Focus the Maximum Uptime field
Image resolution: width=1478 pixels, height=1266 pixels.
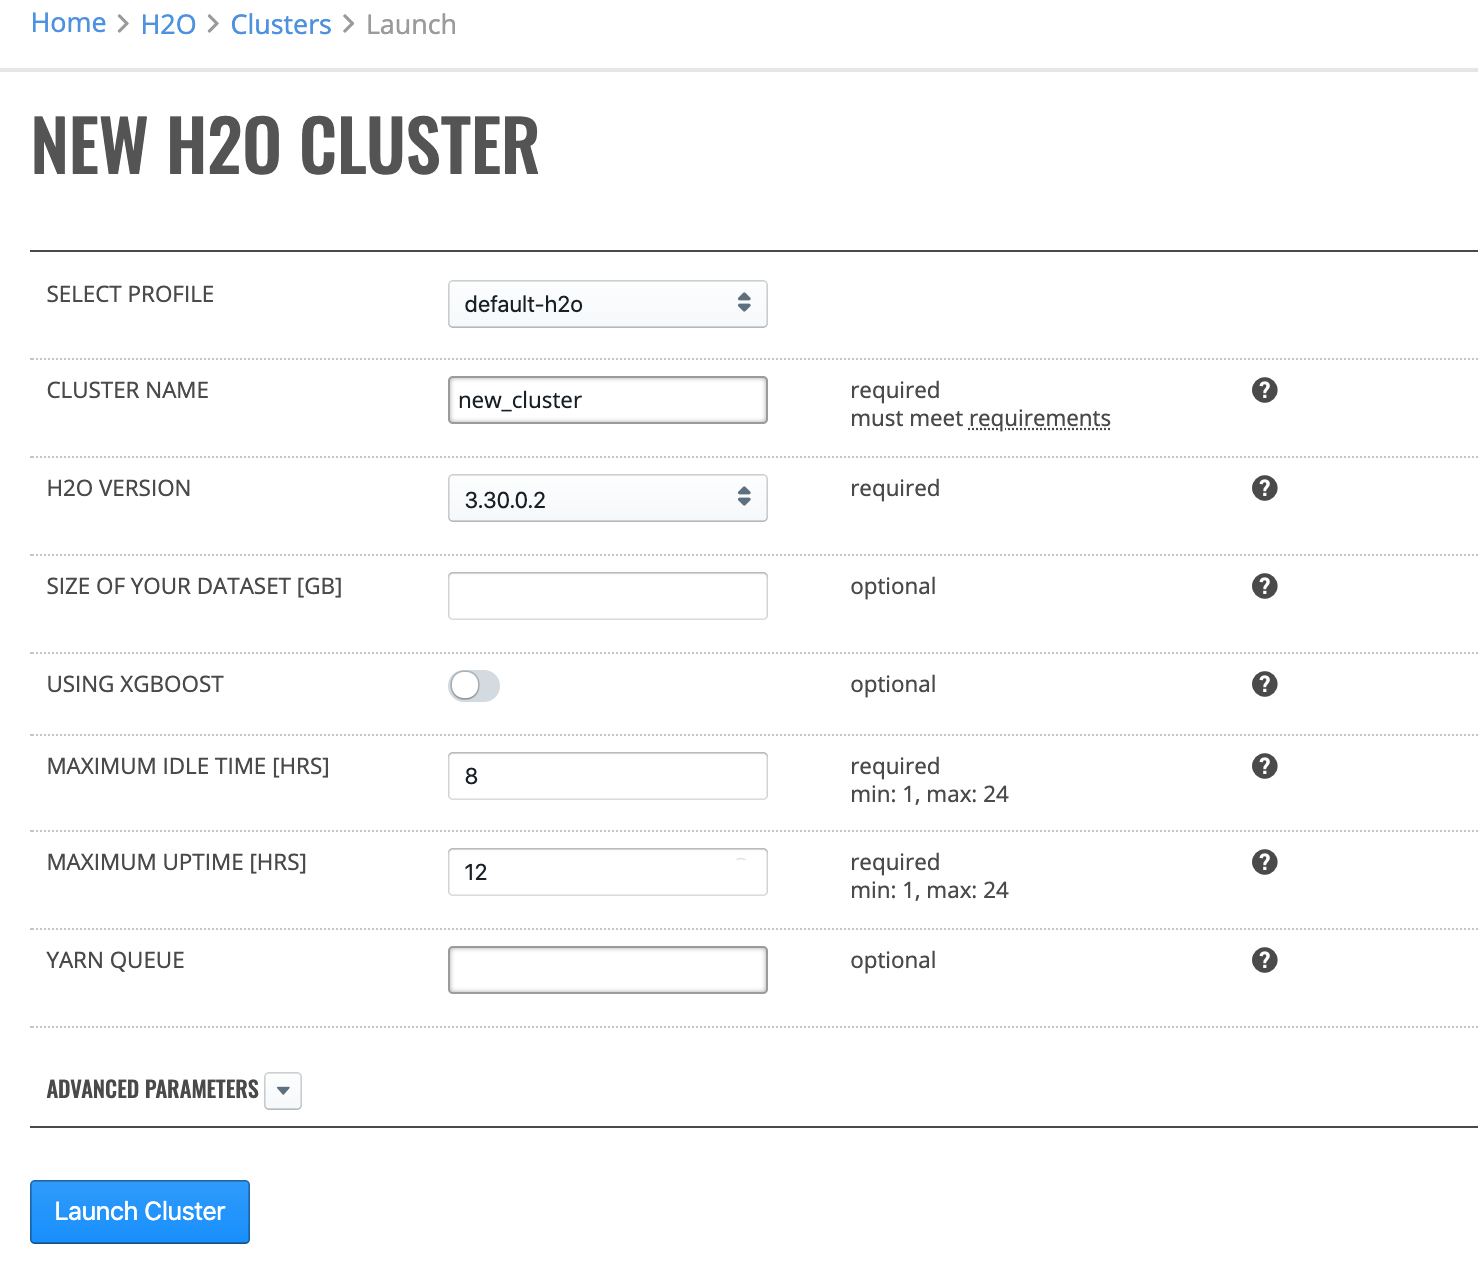pyautogui.click(x=608, y=872)
